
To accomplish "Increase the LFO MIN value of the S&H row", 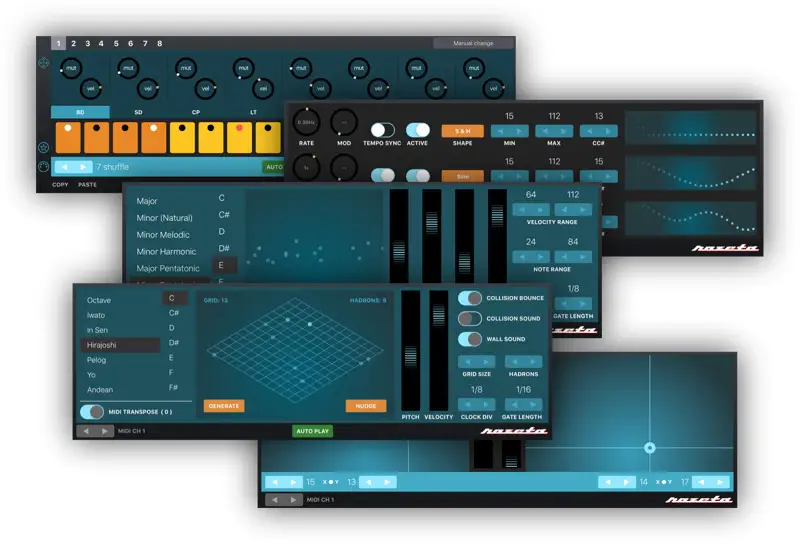I will [x=519, y=131].
